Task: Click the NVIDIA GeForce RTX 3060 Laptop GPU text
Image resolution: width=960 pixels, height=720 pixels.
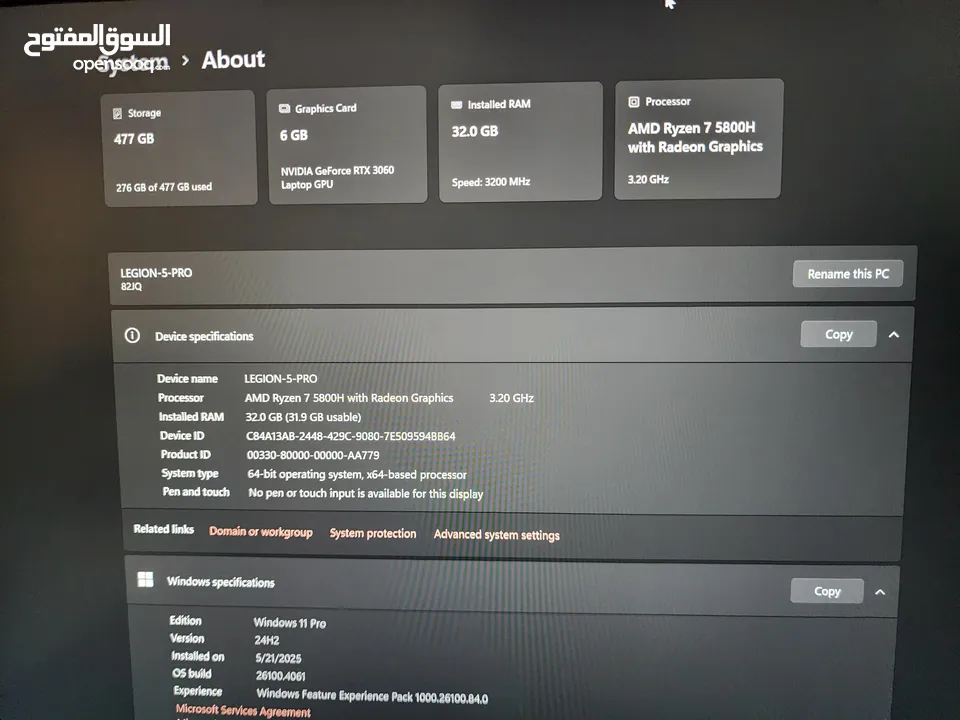Action: click(x=337, y=178)
